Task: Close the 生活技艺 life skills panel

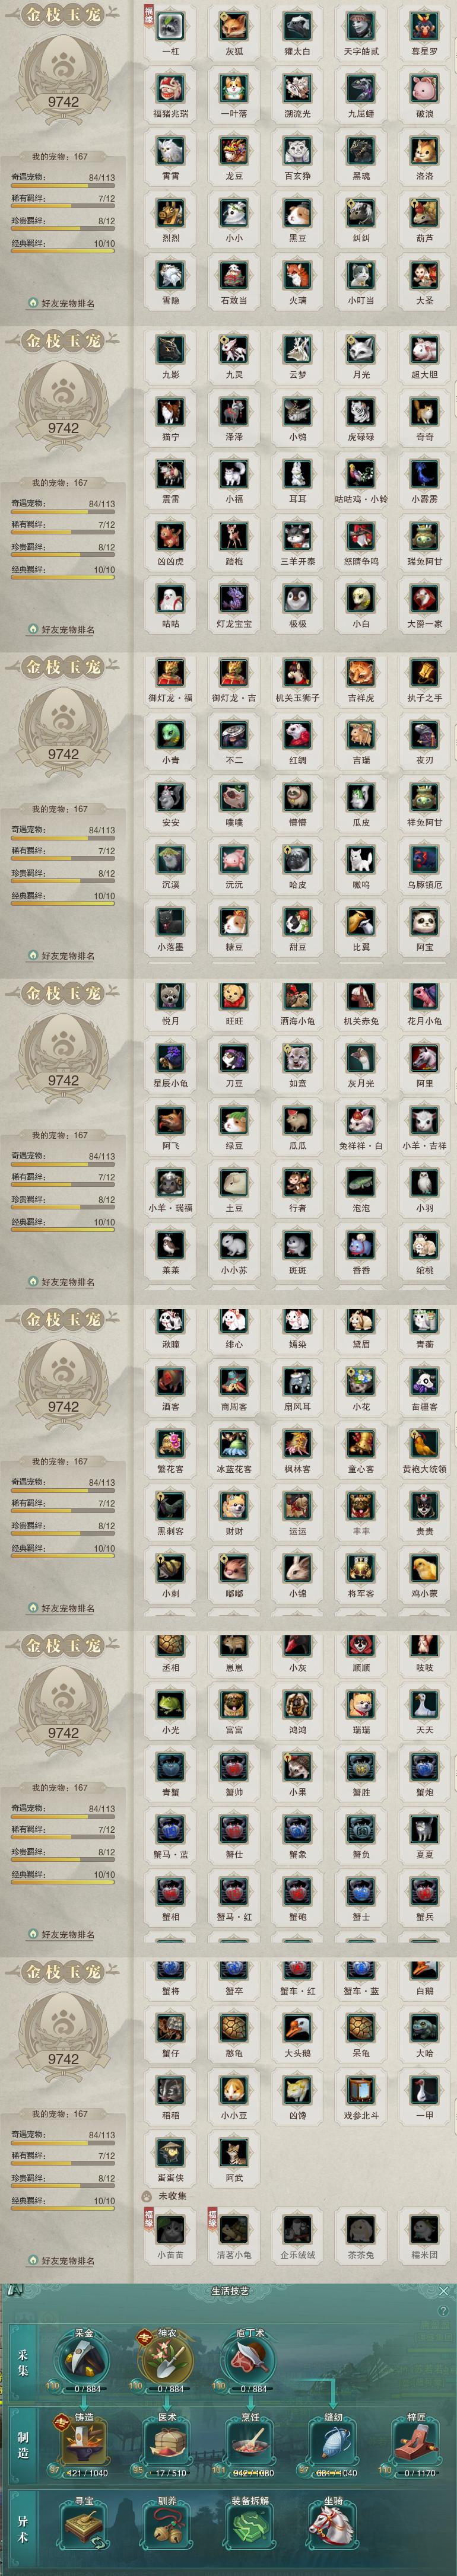Action: pyautogui.click(x=444, y=2290)
